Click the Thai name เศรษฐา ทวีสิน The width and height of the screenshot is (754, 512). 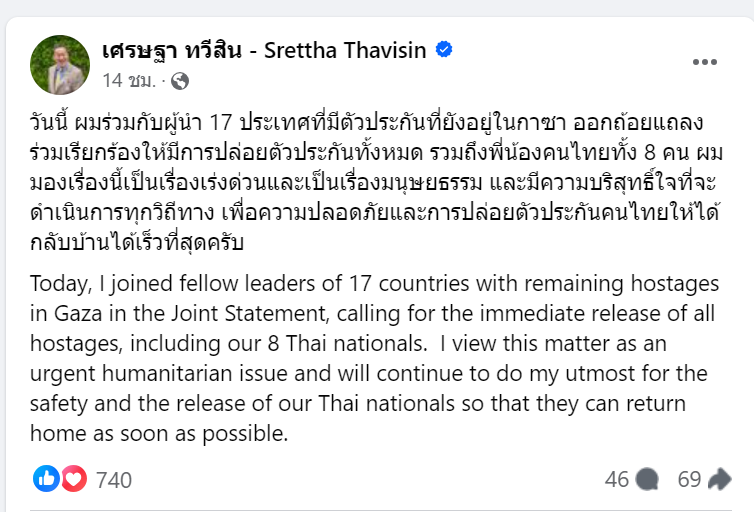[x=171, y=51]
